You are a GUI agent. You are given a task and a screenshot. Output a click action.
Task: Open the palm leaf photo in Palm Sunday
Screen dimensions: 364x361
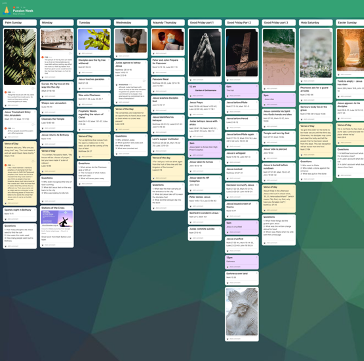pos(20,57)
